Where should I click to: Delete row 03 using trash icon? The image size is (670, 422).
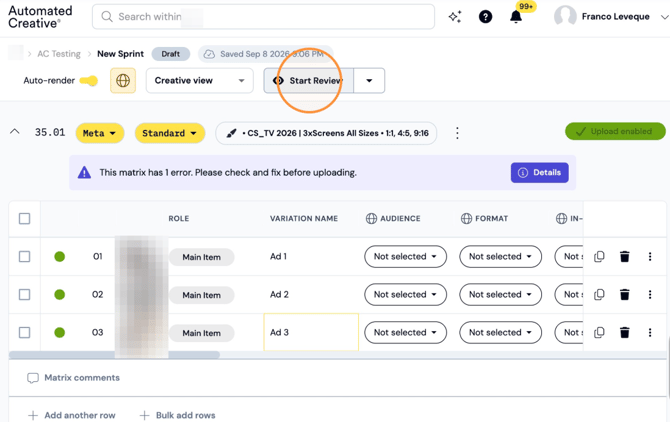tap(624, 332)
